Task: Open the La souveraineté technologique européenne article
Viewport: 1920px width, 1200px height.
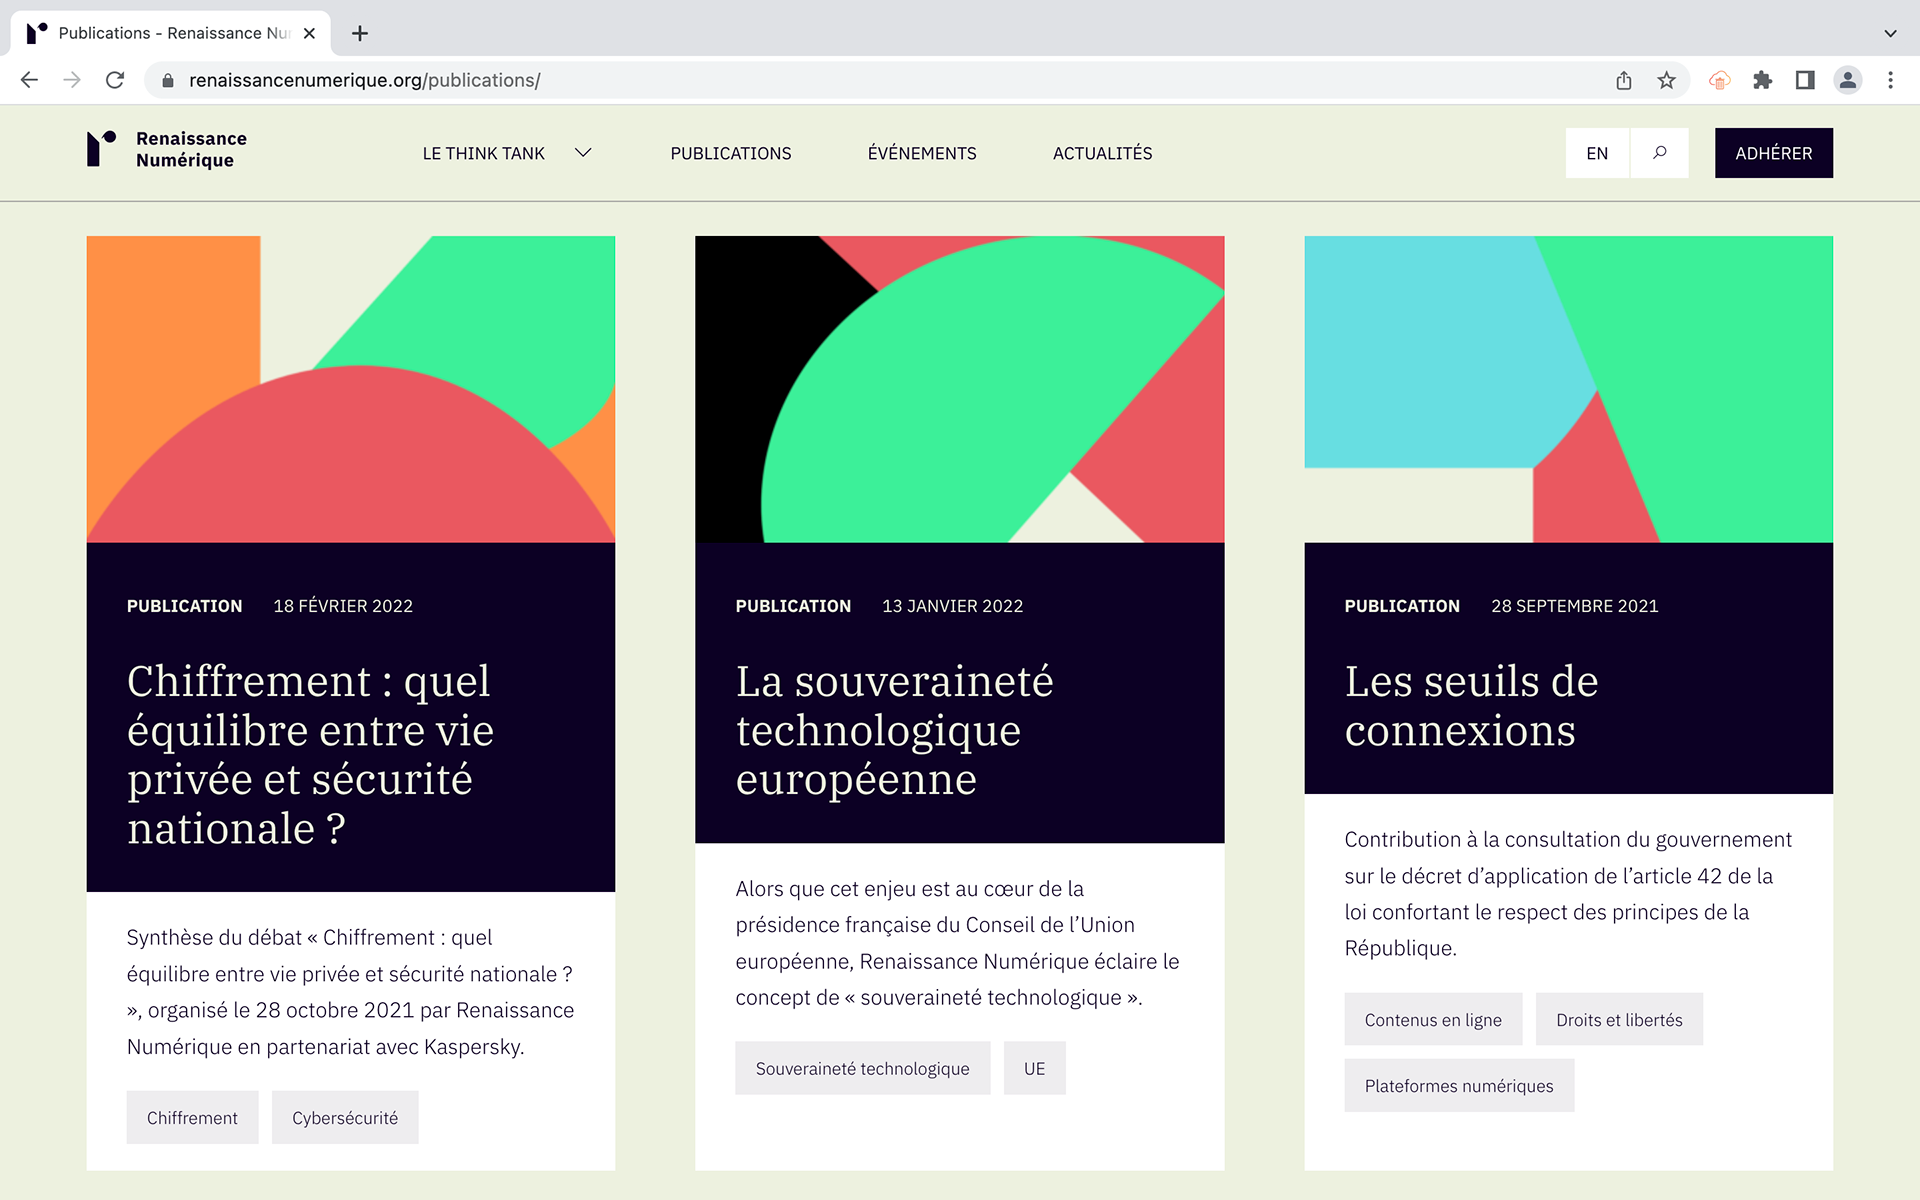Action: (894, 730)
